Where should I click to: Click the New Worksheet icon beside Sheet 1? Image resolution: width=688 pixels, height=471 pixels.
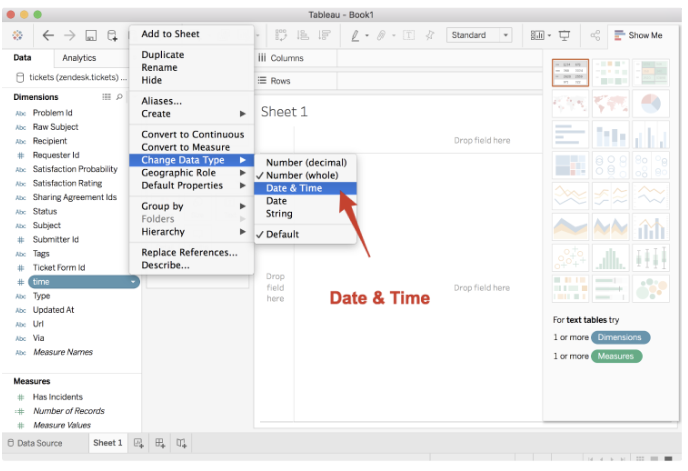(x=140, y=443)
